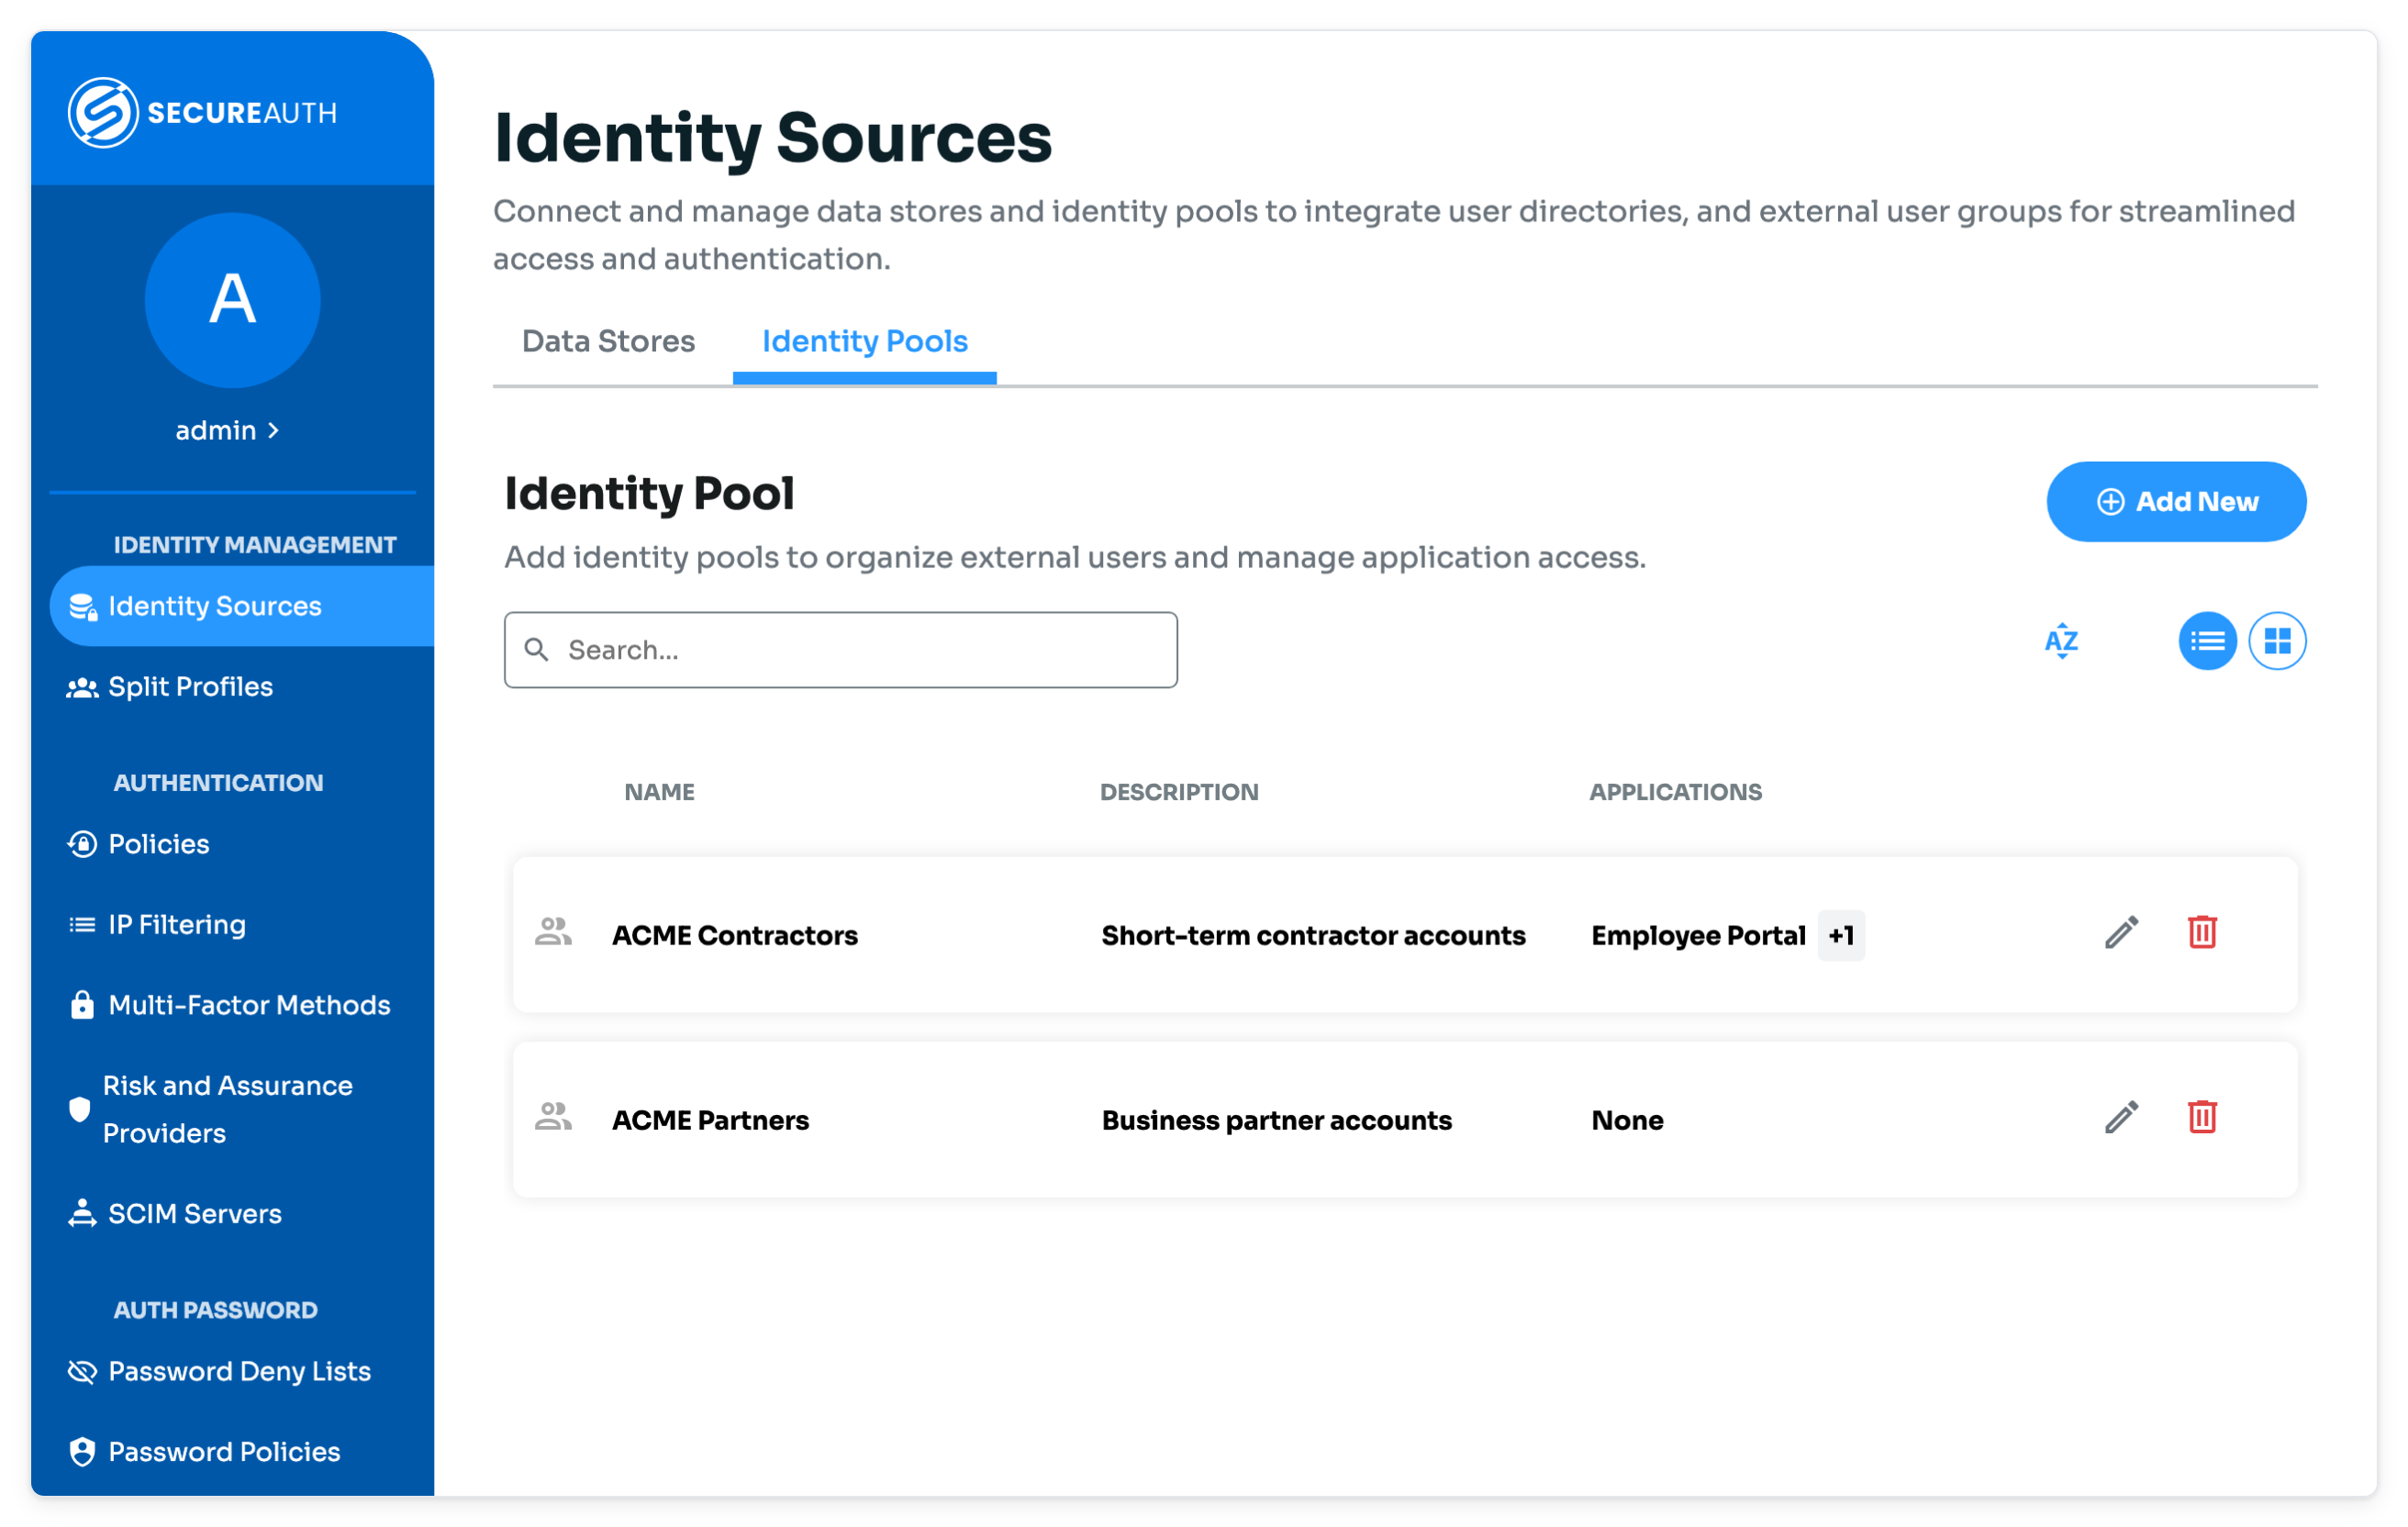Click the DESCRIPTION column header
The image size is (2408, 1527).
click(x=1179, y=792)
